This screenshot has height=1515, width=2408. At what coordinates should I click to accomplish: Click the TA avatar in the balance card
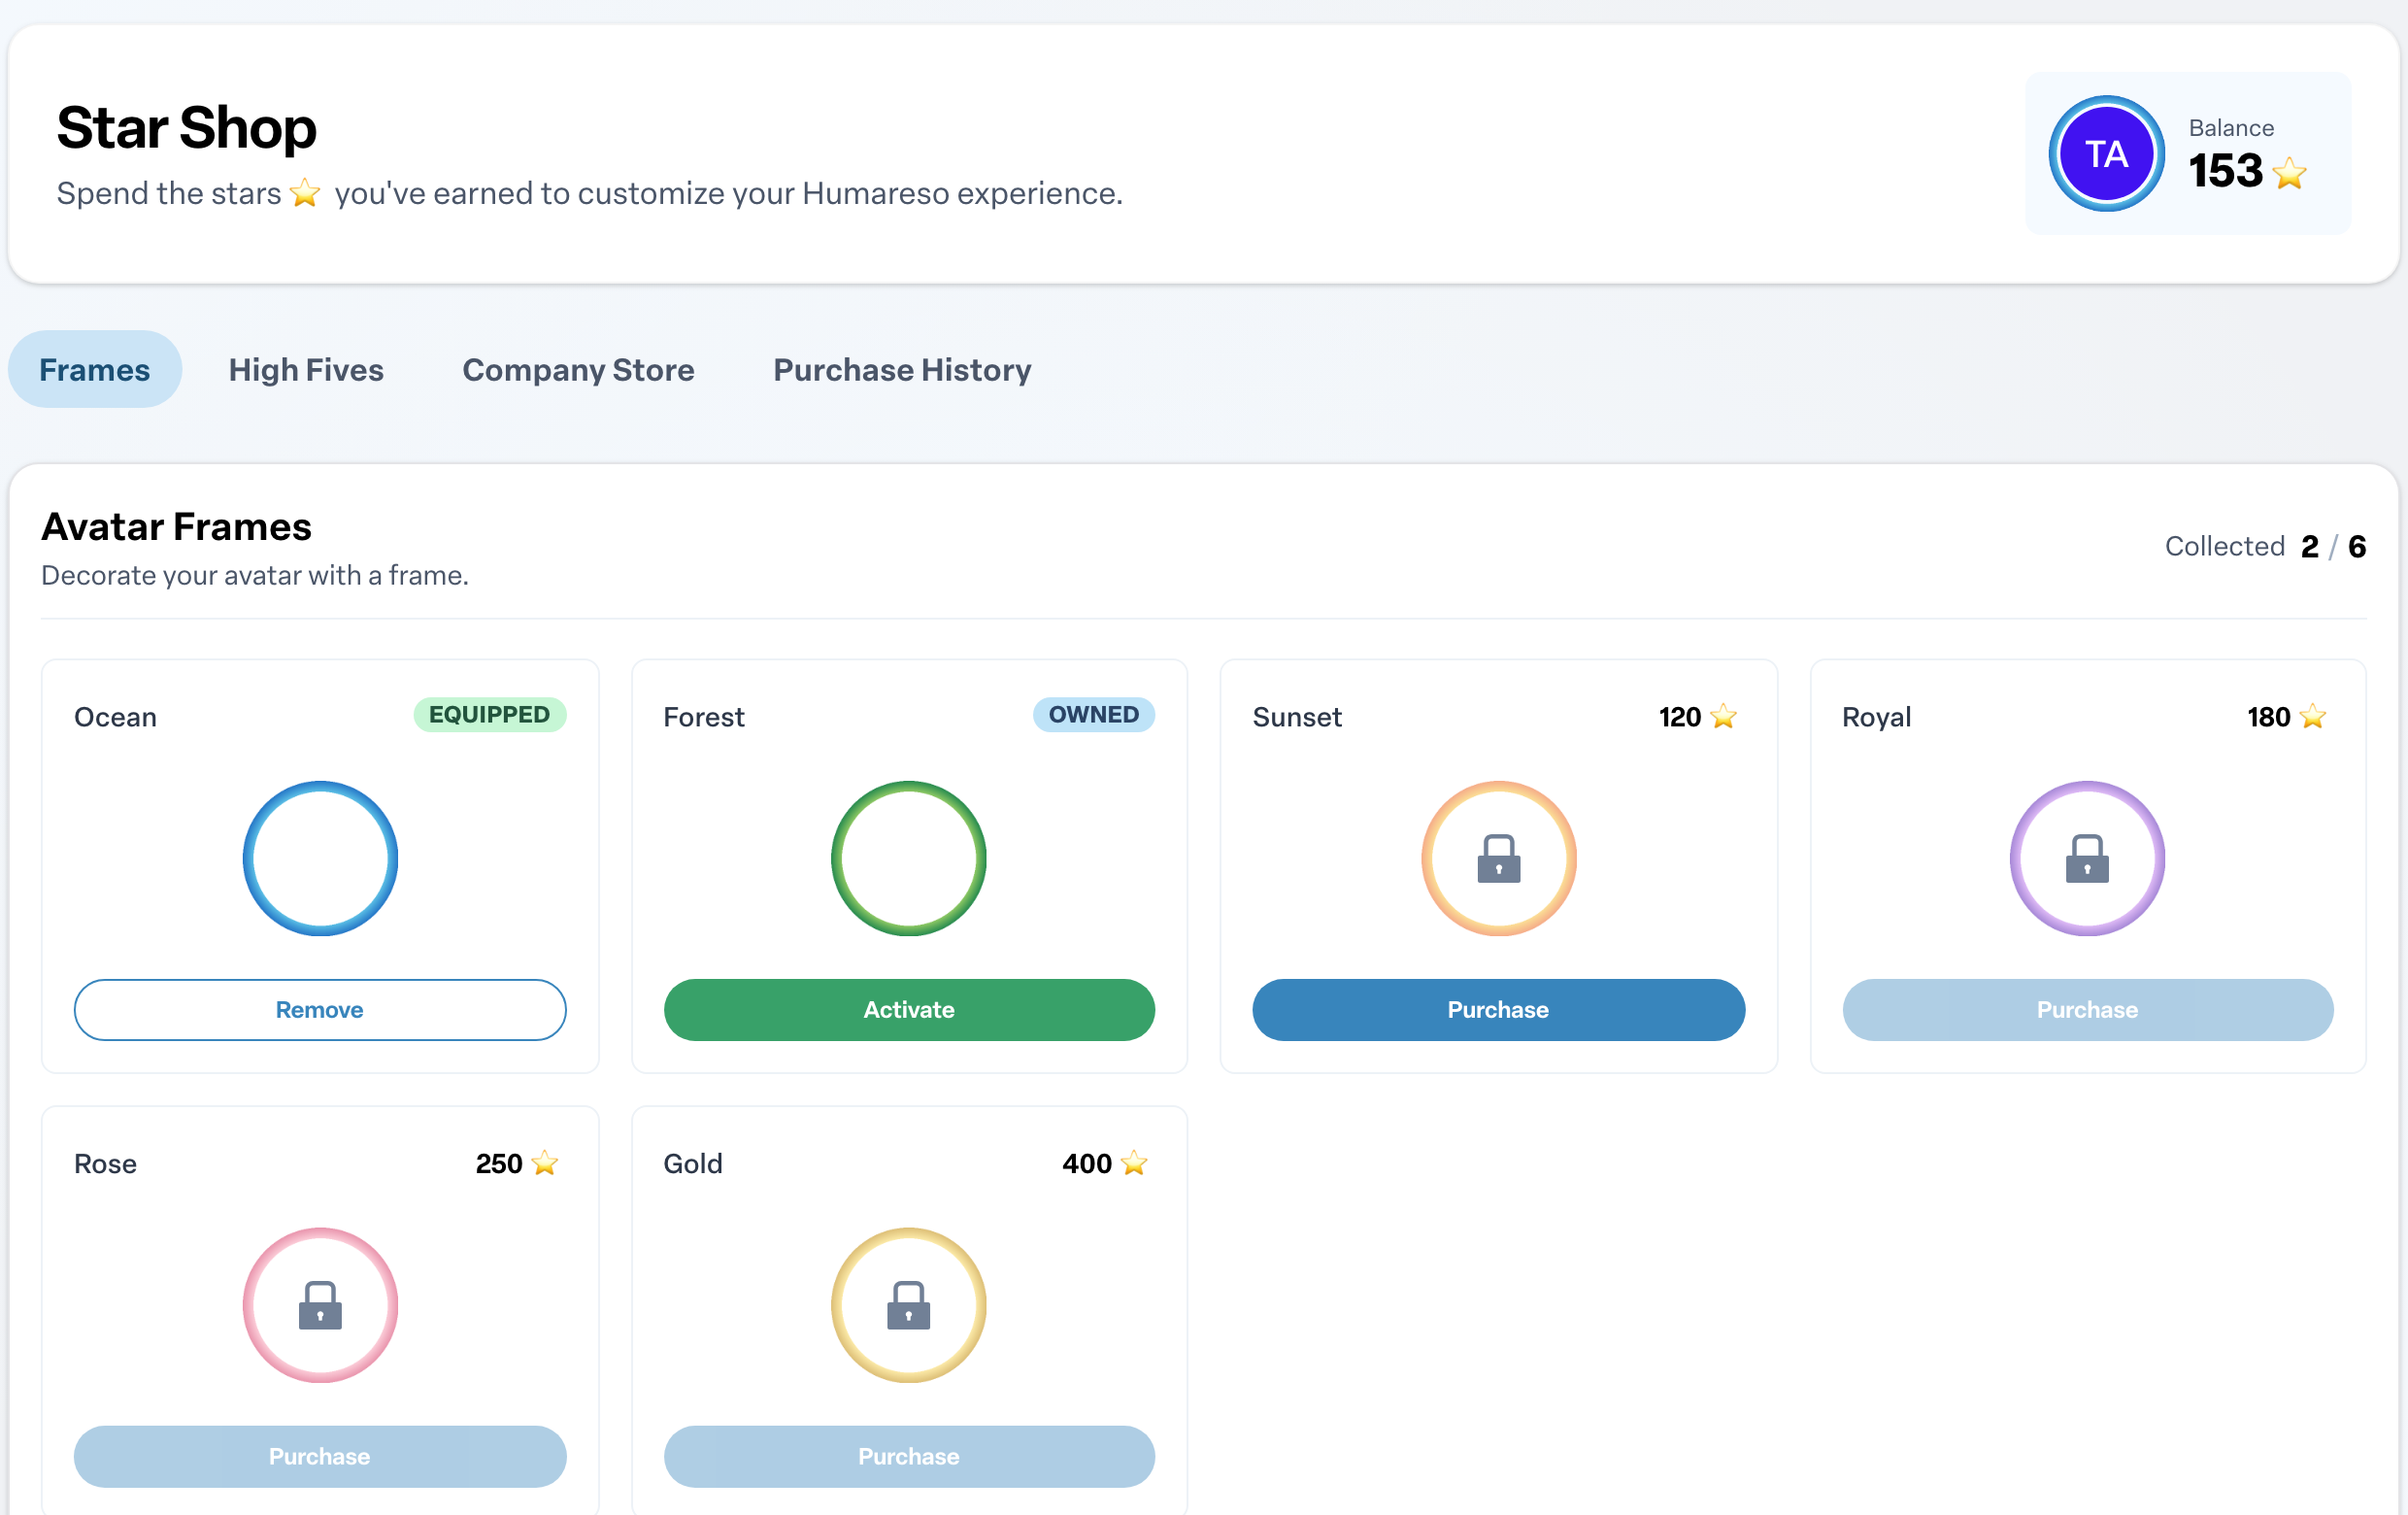point(2106,154)
